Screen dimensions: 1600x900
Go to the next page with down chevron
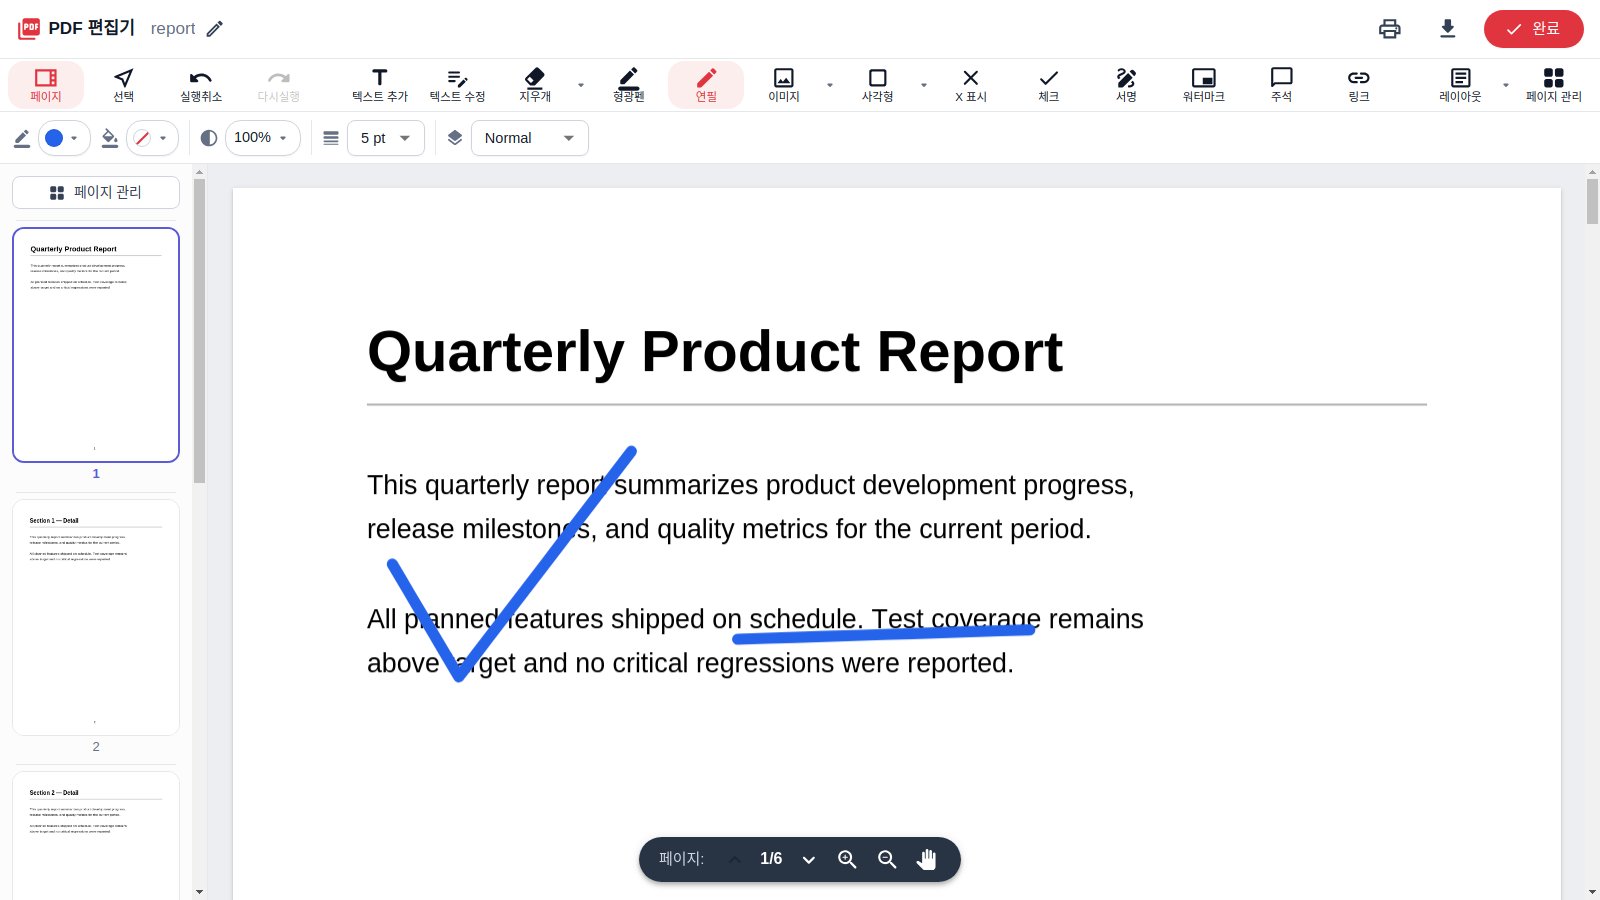point(809,860)
